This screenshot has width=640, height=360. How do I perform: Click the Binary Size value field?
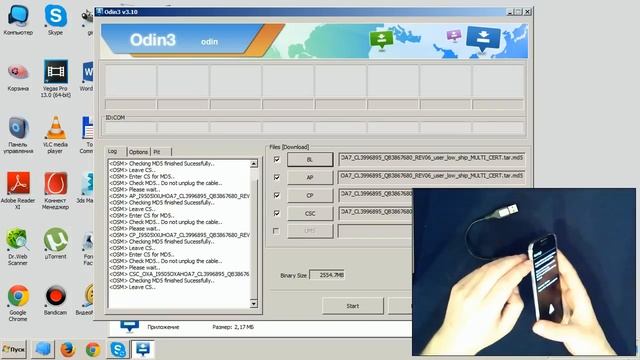(x=327, y=275)
